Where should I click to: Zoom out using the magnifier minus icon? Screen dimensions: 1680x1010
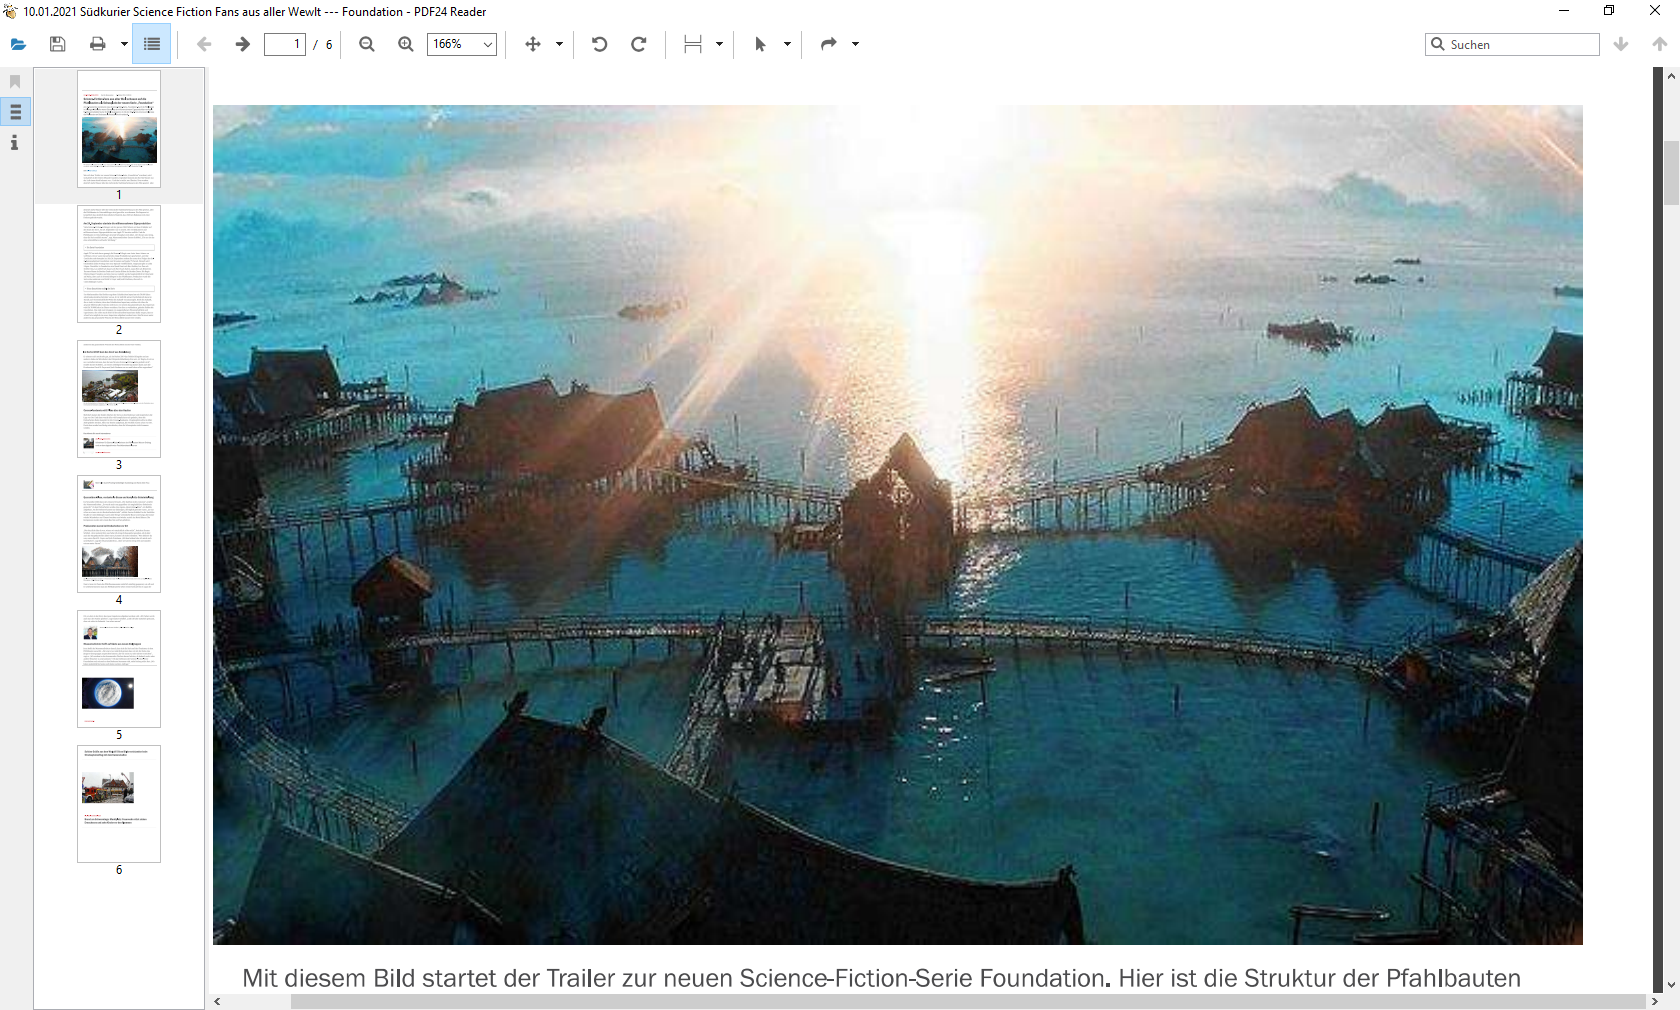tap(367, 44)
